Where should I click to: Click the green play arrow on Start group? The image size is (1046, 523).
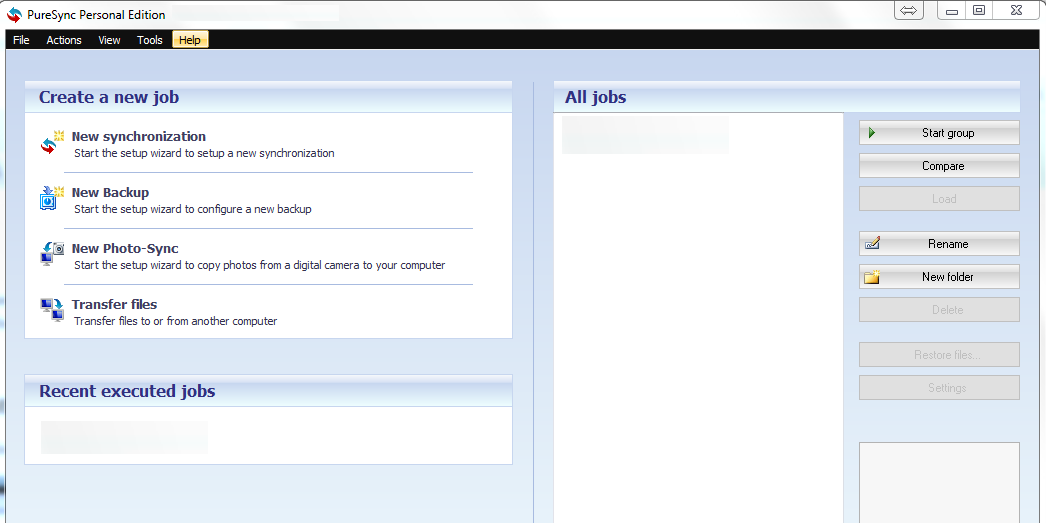click(872, 133)
